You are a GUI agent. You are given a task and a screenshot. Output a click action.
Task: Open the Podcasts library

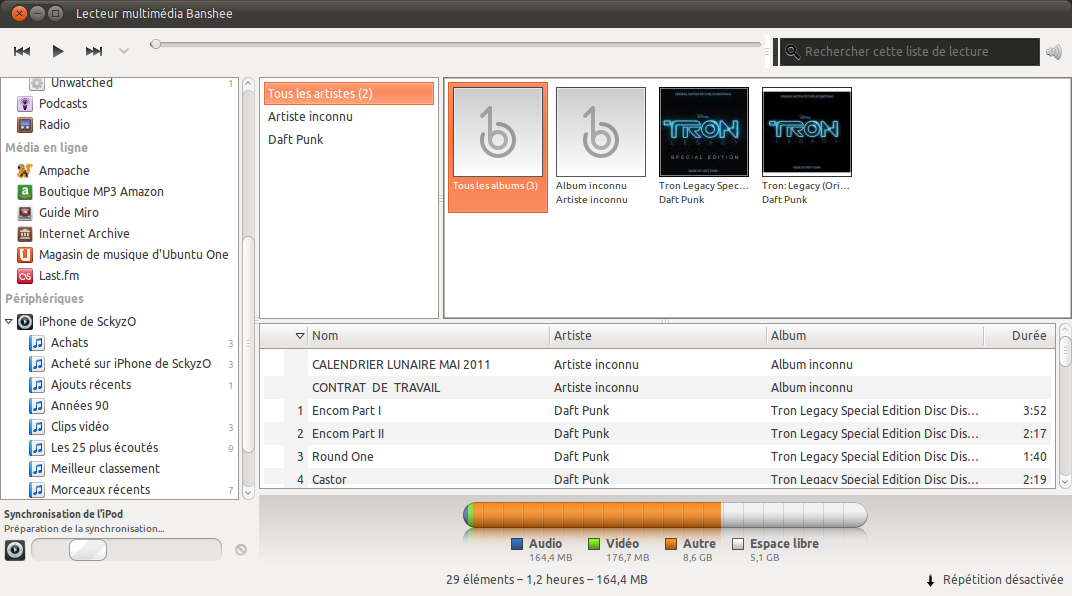click(x=62, y=104)
